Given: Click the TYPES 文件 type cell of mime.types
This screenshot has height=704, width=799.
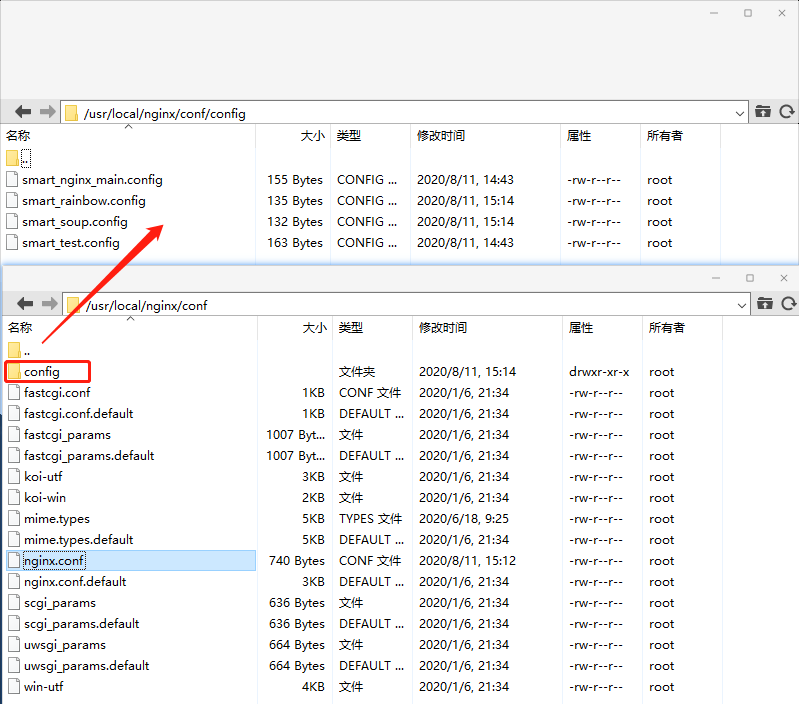Looking at the screenshot, I should [370, 519].
